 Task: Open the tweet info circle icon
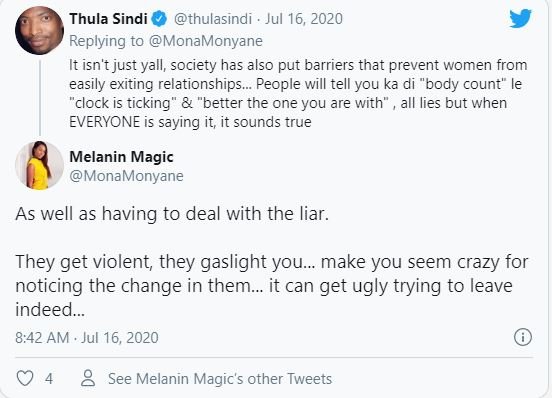(523, 337)
